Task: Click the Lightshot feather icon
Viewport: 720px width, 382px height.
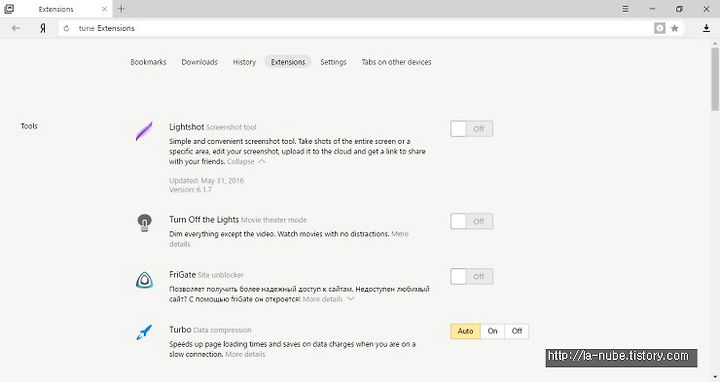Action: click(144, 131)
